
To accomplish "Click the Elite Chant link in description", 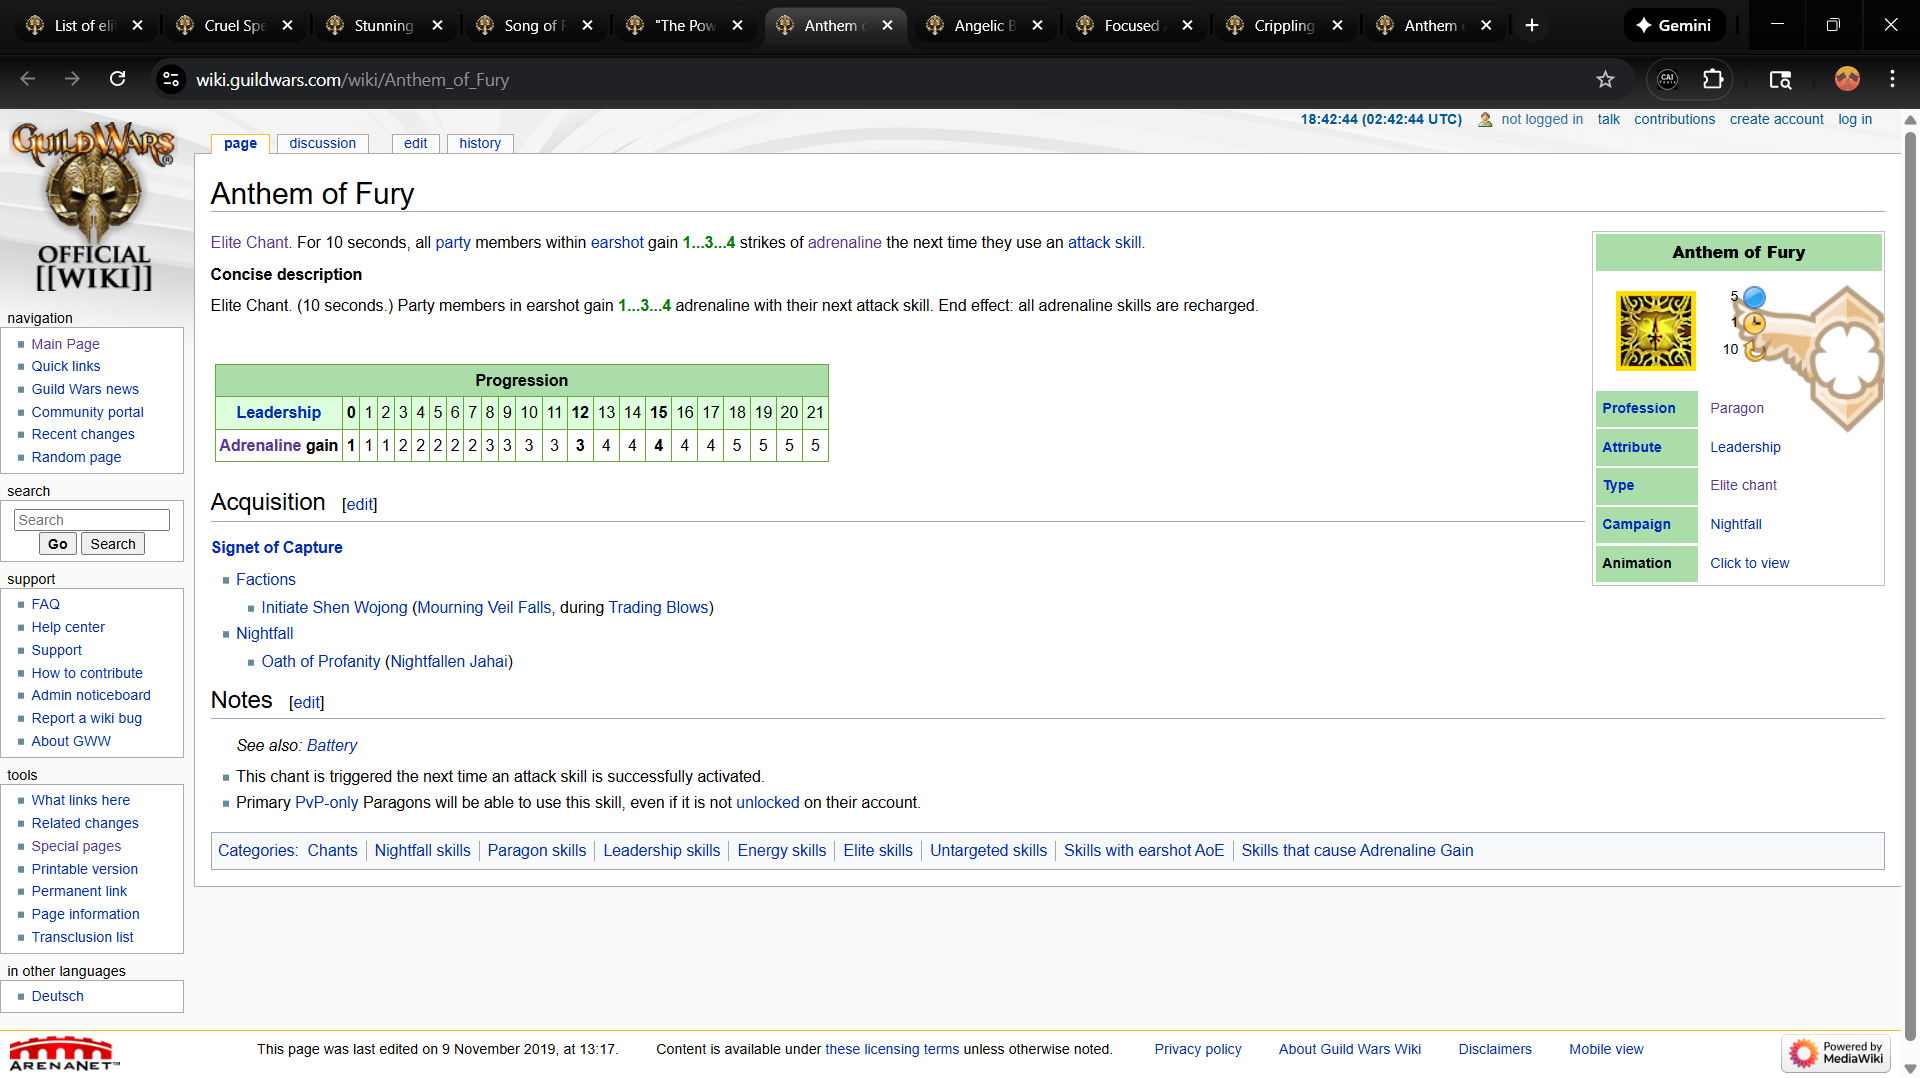I will tap(249, 242).
